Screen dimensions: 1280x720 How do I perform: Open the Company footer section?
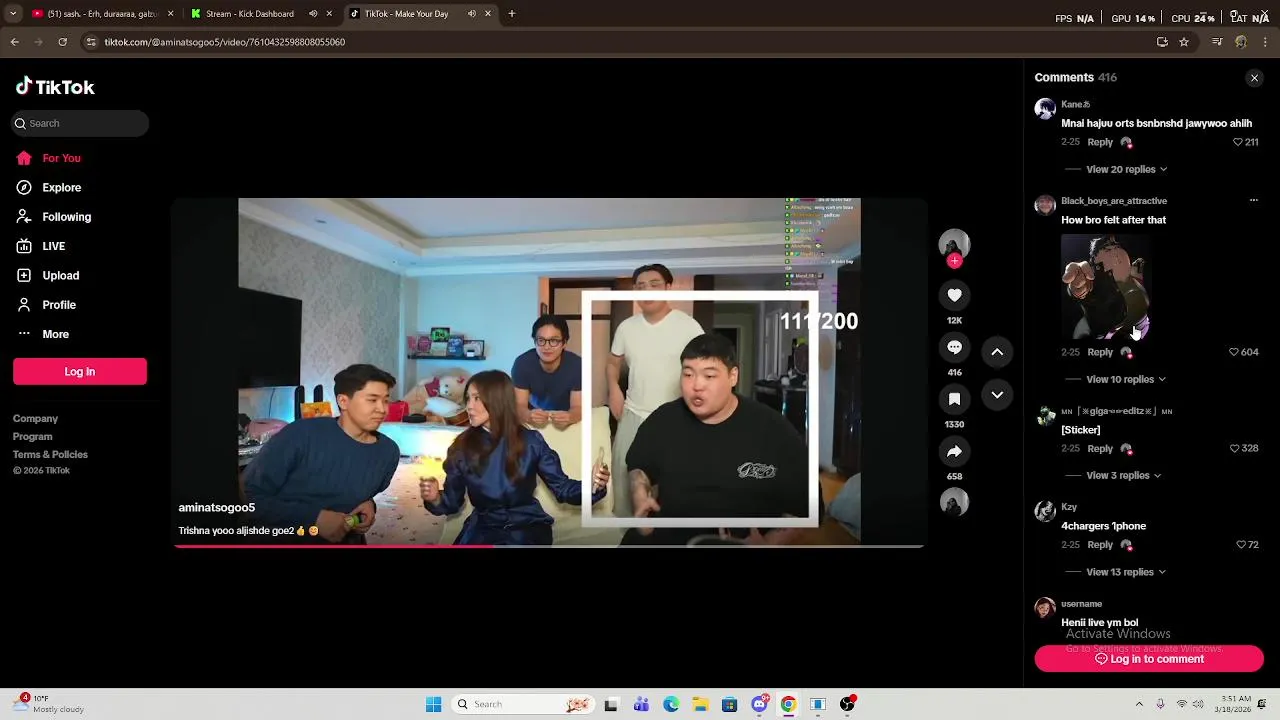pyautogui.click(x=35, y=419)
